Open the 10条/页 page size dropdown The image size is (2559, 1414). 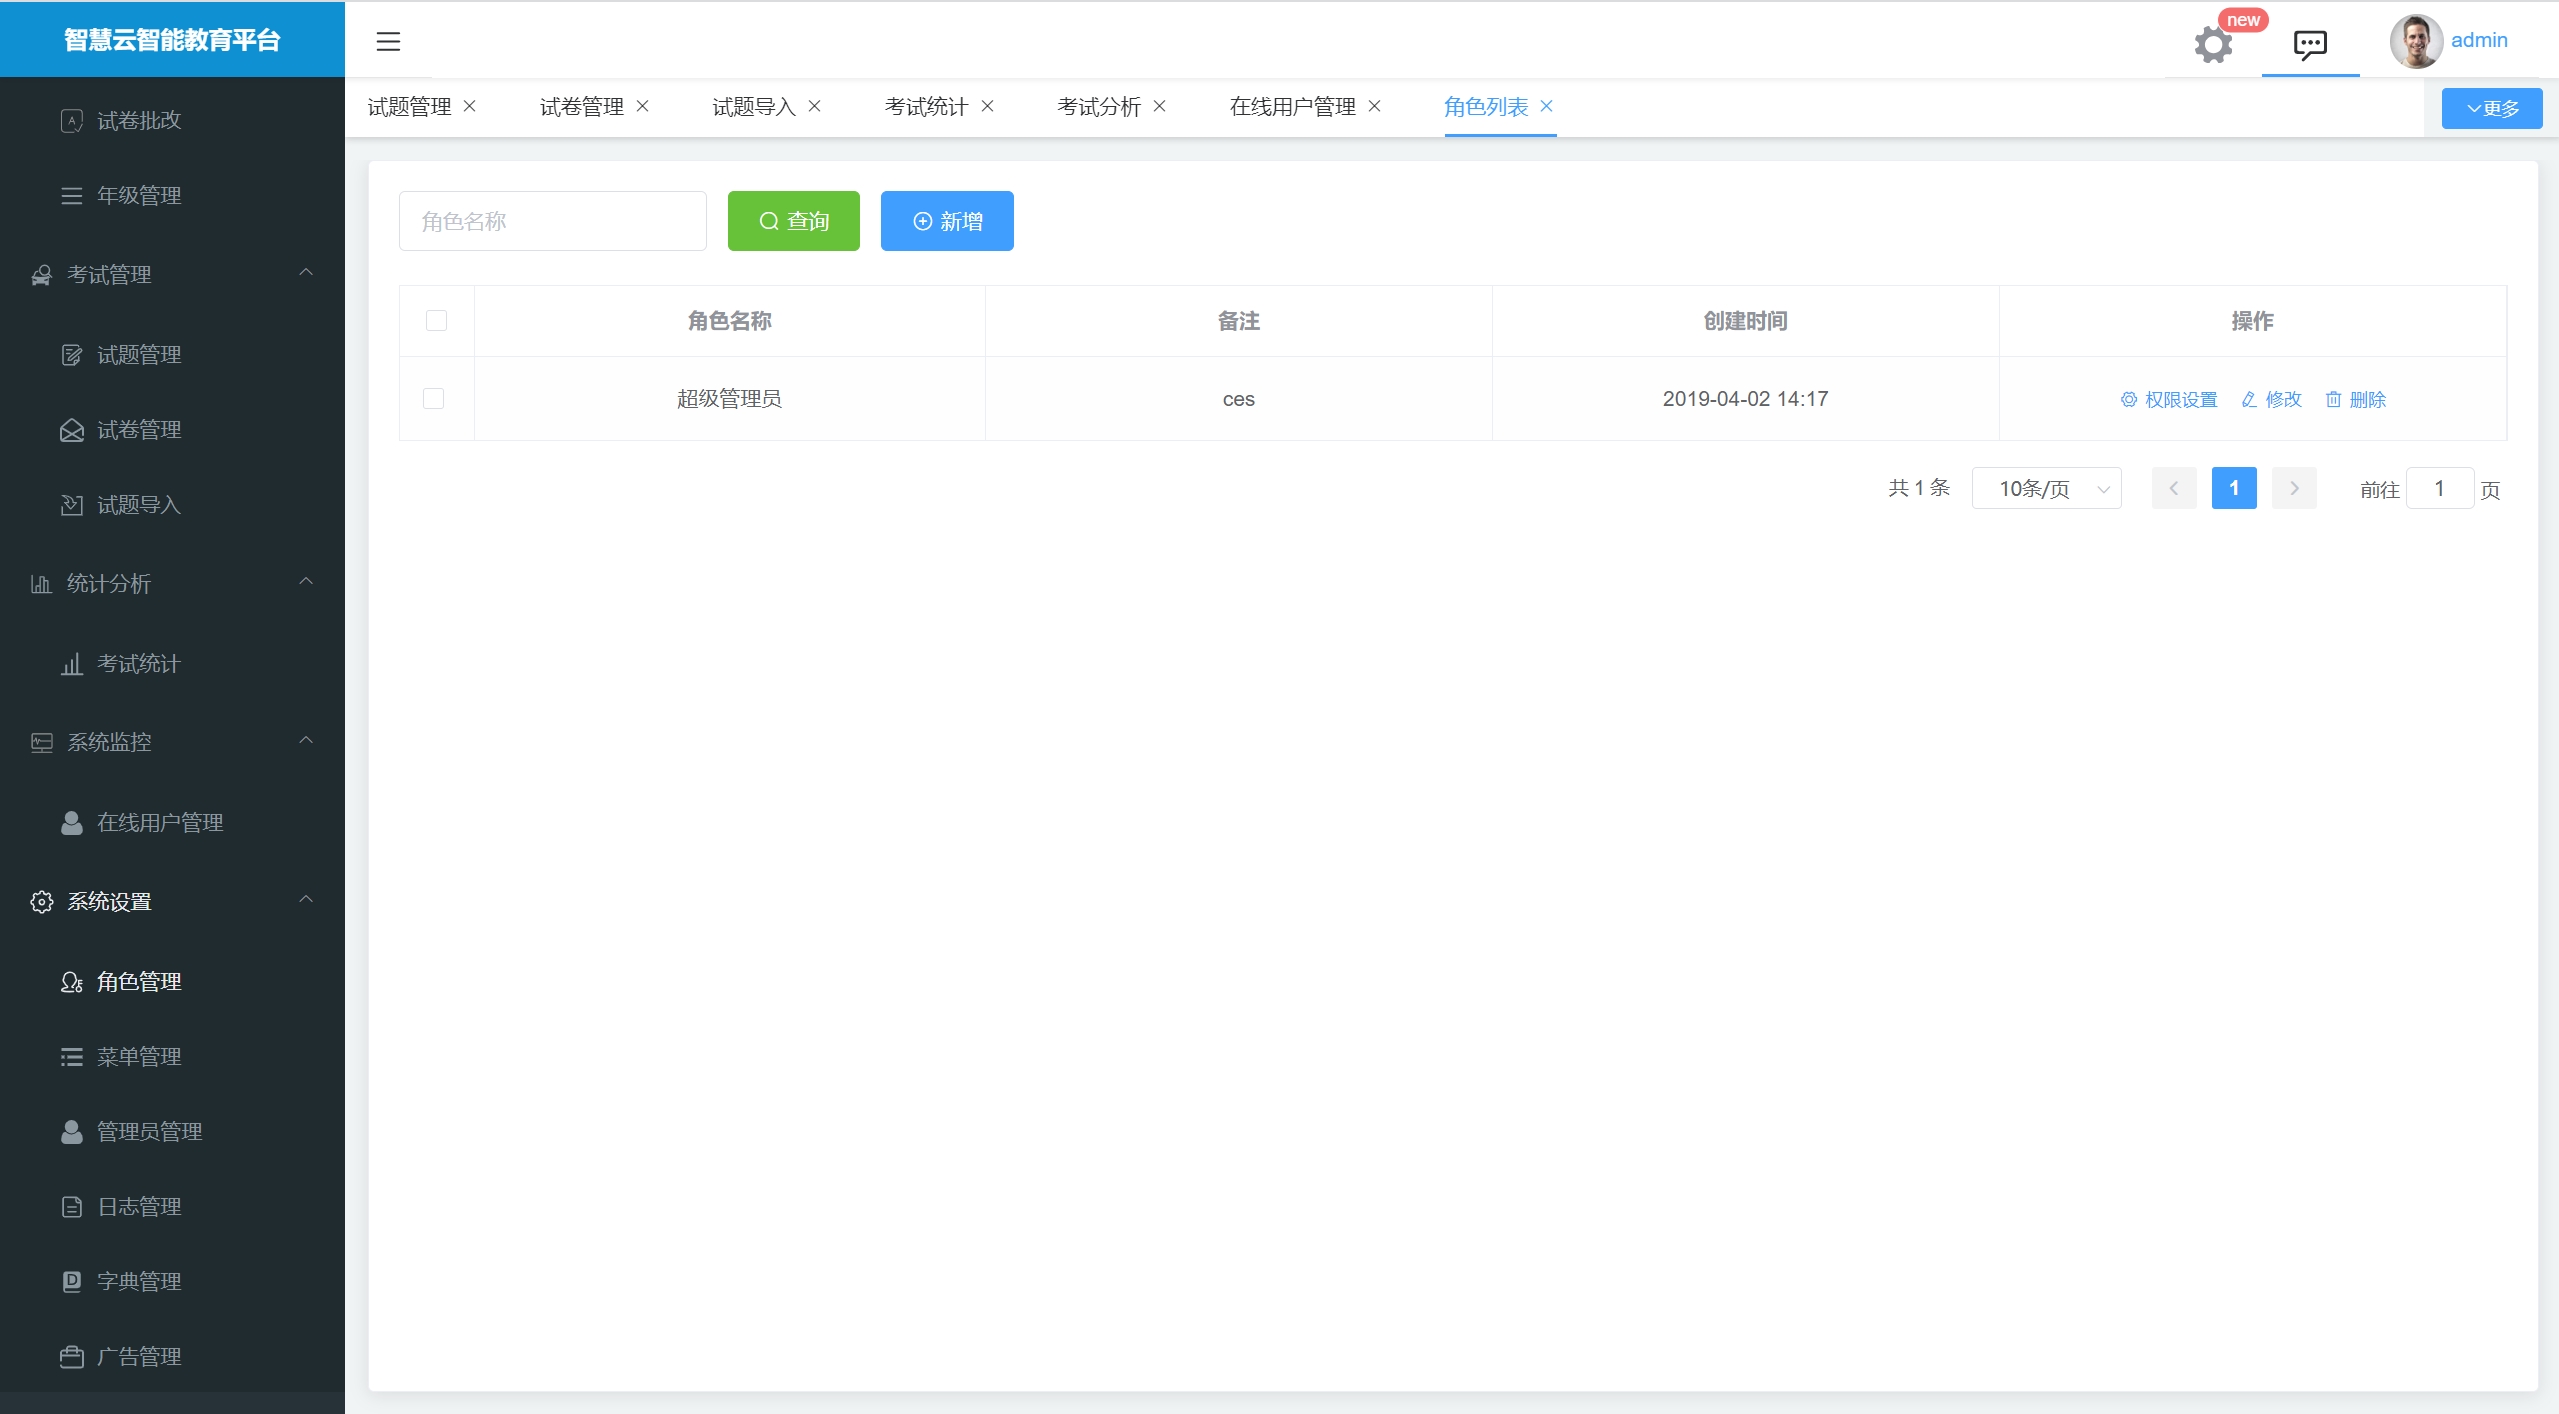[2046, 489]
